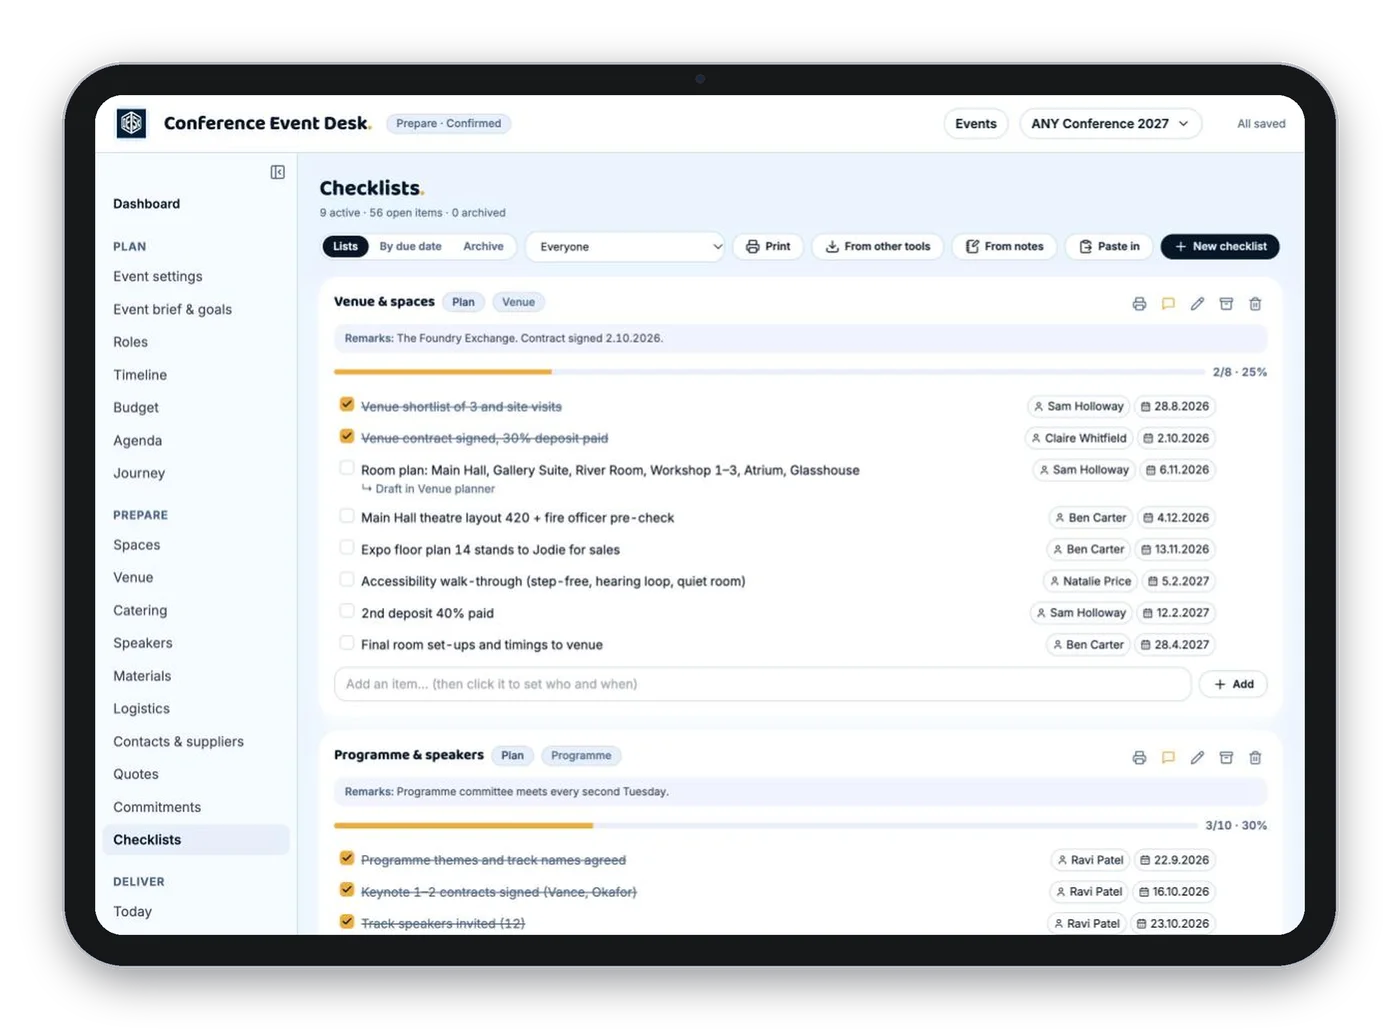Click the Conference Event Desk logo icon
This screenshot has width=1400, height=1030.
coord(131,123)
